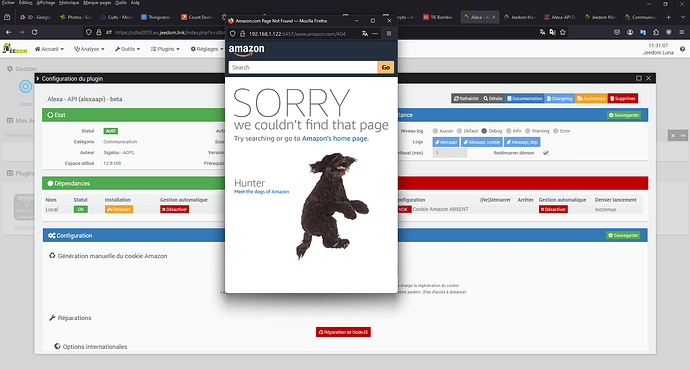
Task: Open the Outils dropdown menu
Action: pos(128,49)
